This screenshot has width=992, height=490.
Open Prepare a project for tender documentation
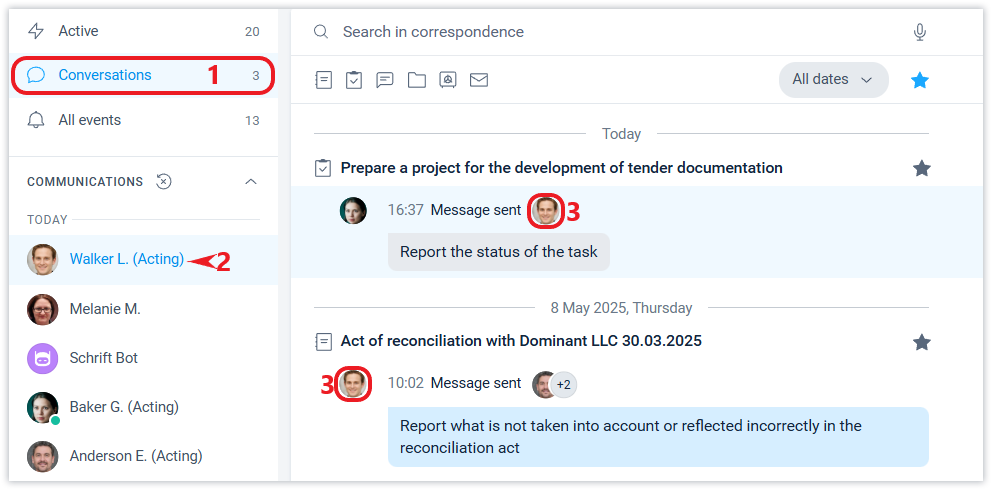pos(561,168)
